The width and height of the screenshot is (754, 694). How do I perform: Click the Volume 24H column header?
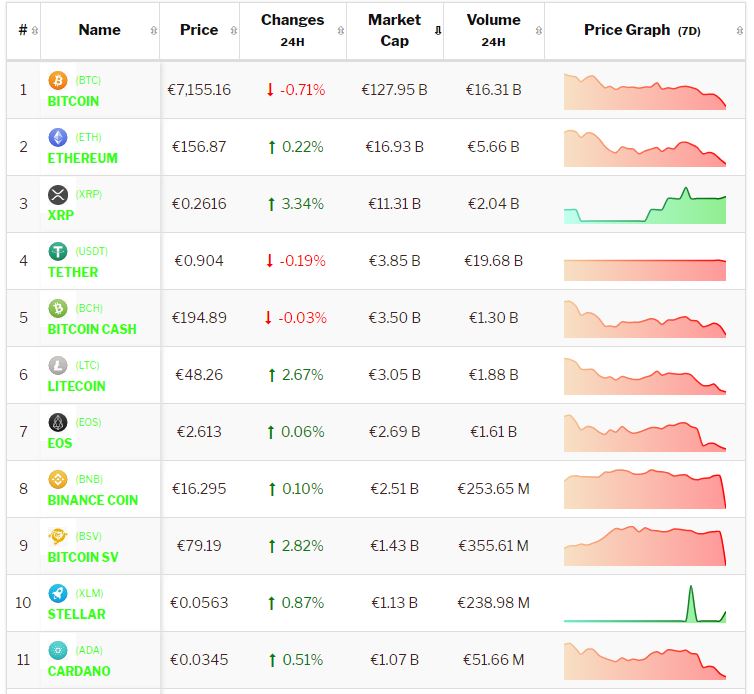pyautogui.click(x=493, y=30)
